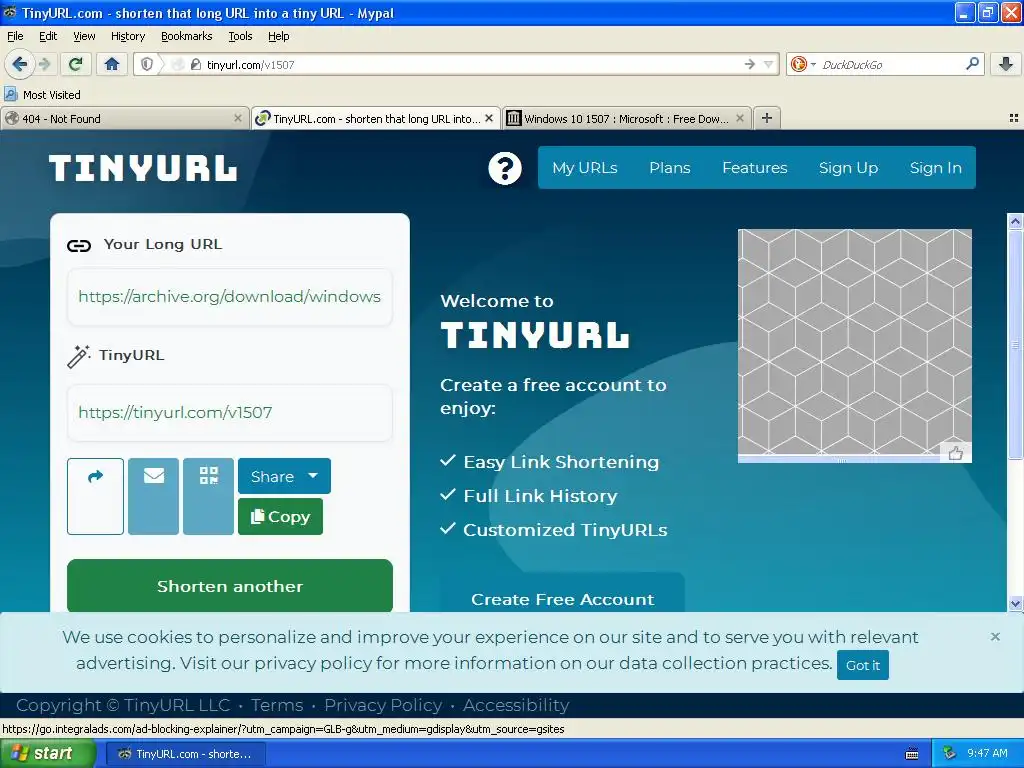Share the link via email envelope icon
Screen dimensions: 1024x768
153,496
